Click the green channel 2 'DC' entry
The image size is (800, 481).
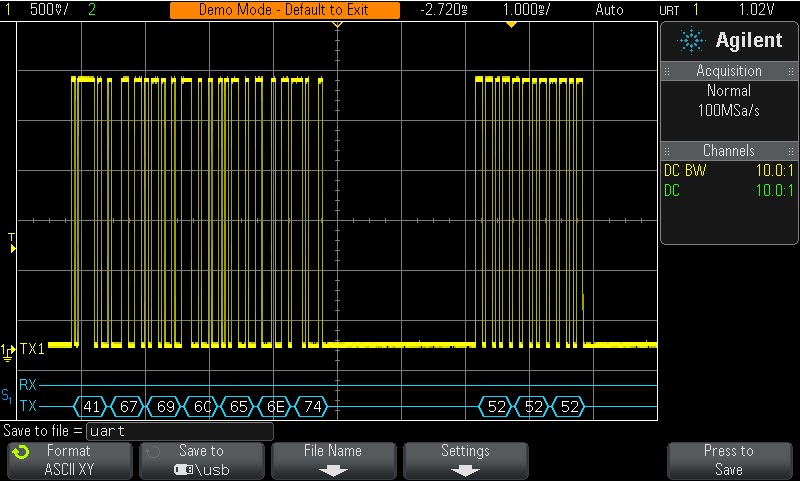coord(672,191)
